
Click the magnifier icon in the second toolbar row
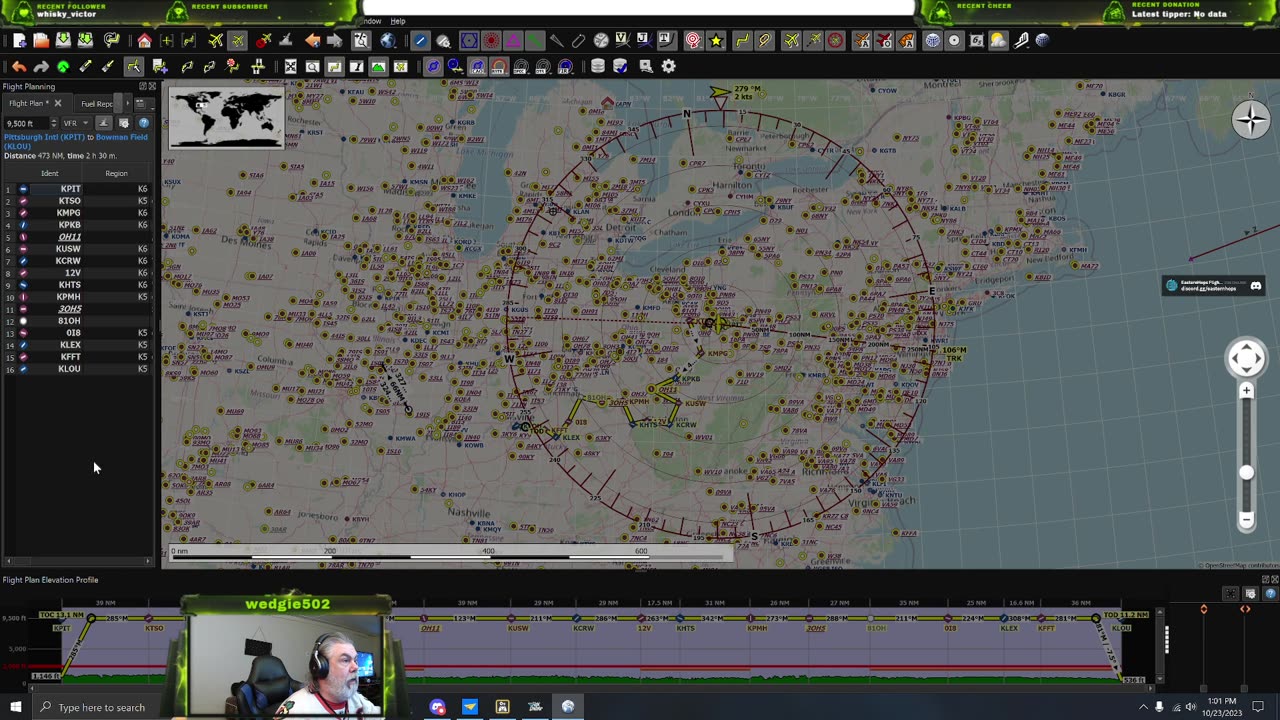pyautogui.click(x=312, y=66)
